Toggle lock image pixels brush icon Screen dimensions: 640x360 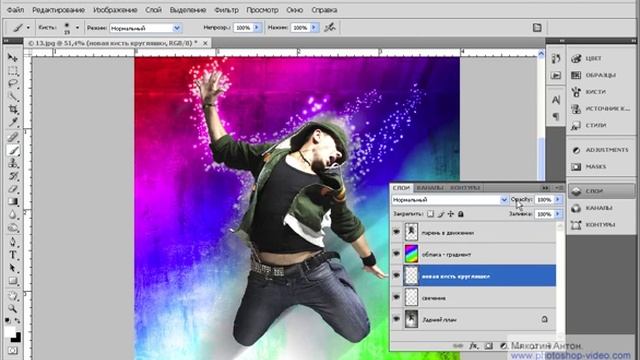point(441,214)
